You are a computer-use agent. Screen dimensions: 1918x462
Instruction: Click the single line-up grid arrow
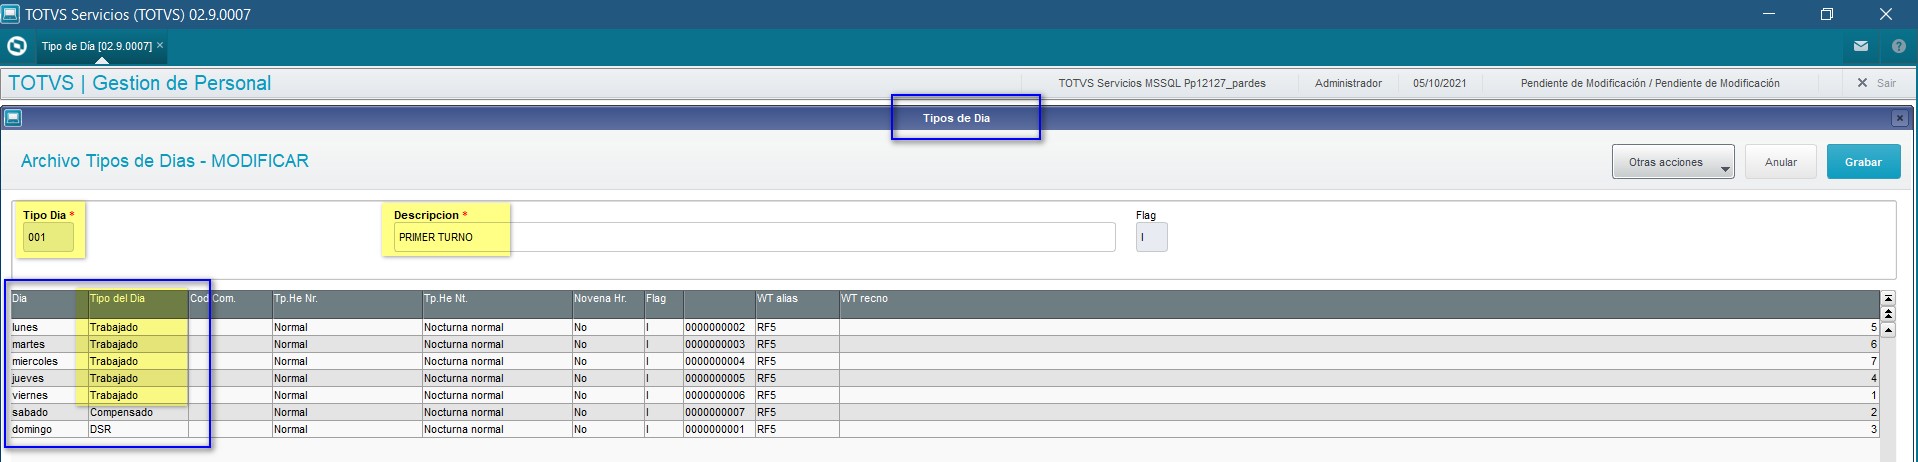point(1888,329)
